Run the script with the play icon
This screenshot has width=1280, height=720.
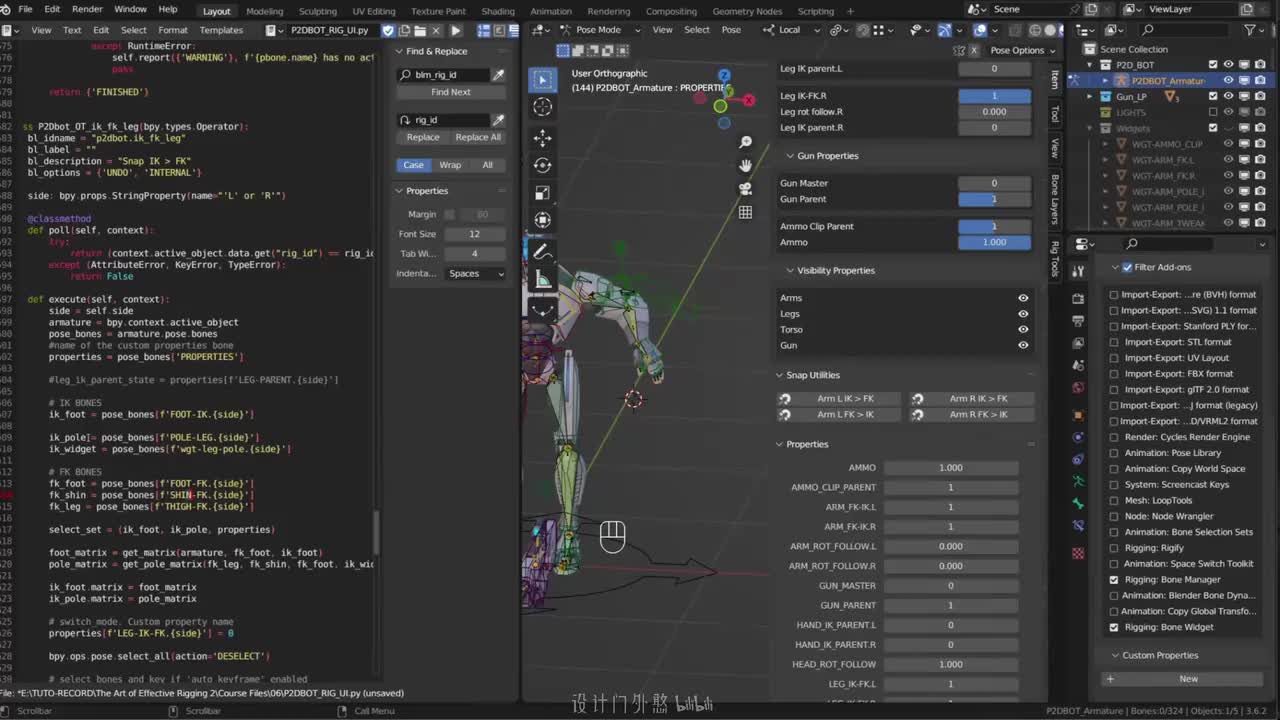(456, 30)
